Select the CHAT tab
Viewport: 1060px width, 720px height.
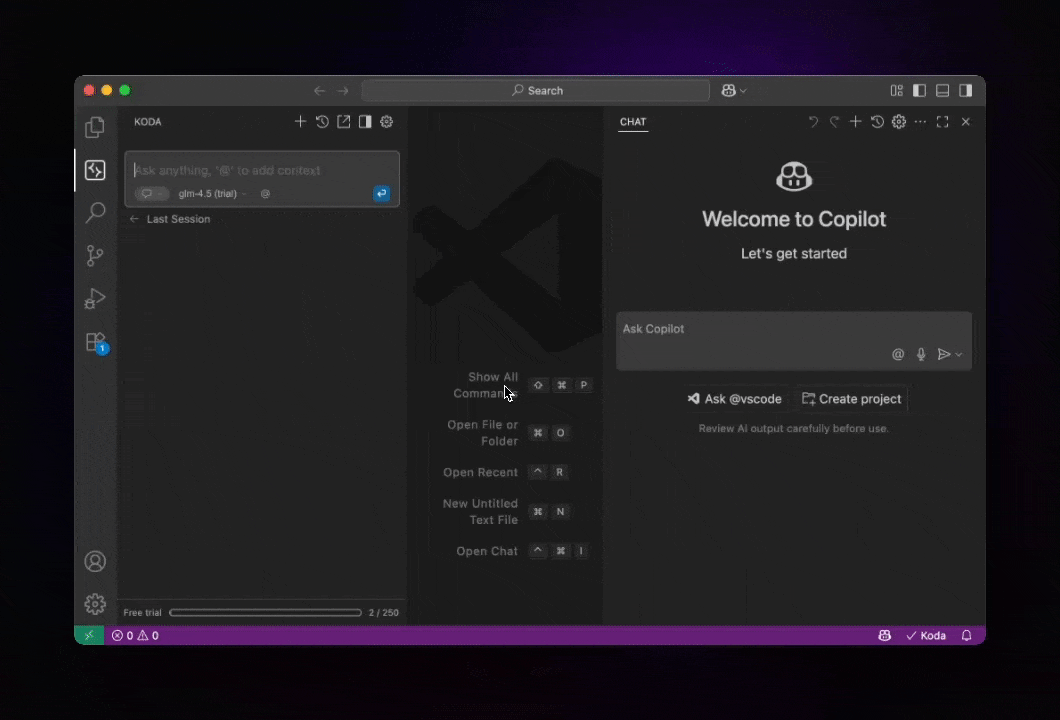tap(633, 122)
